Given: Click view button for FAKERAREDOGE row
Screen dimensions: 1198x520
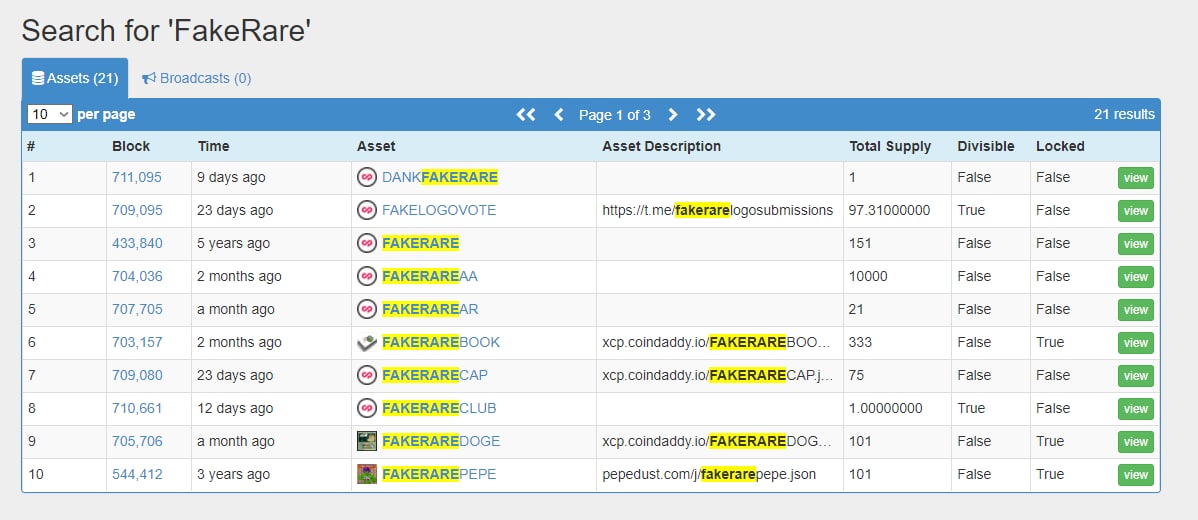Looking at the screenshot, I should click(x=1135, y=441).
